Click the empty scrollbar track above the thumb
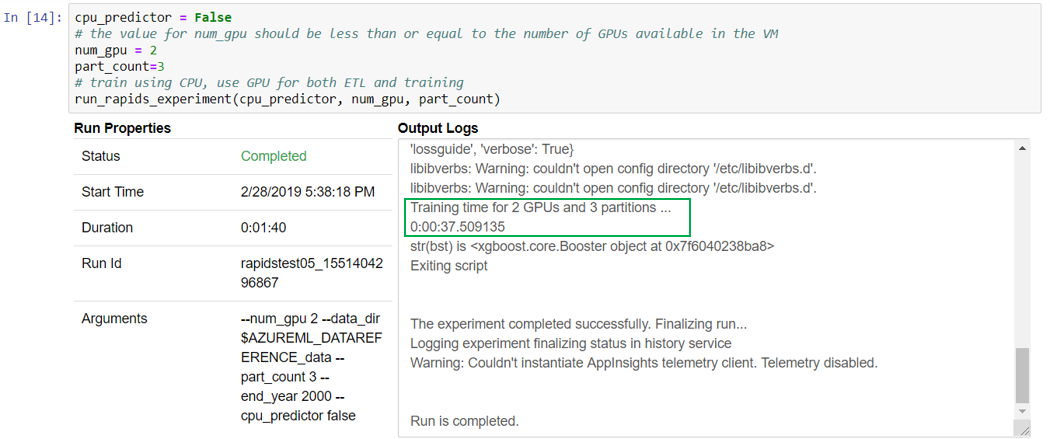 click(x=1021, y=250)
